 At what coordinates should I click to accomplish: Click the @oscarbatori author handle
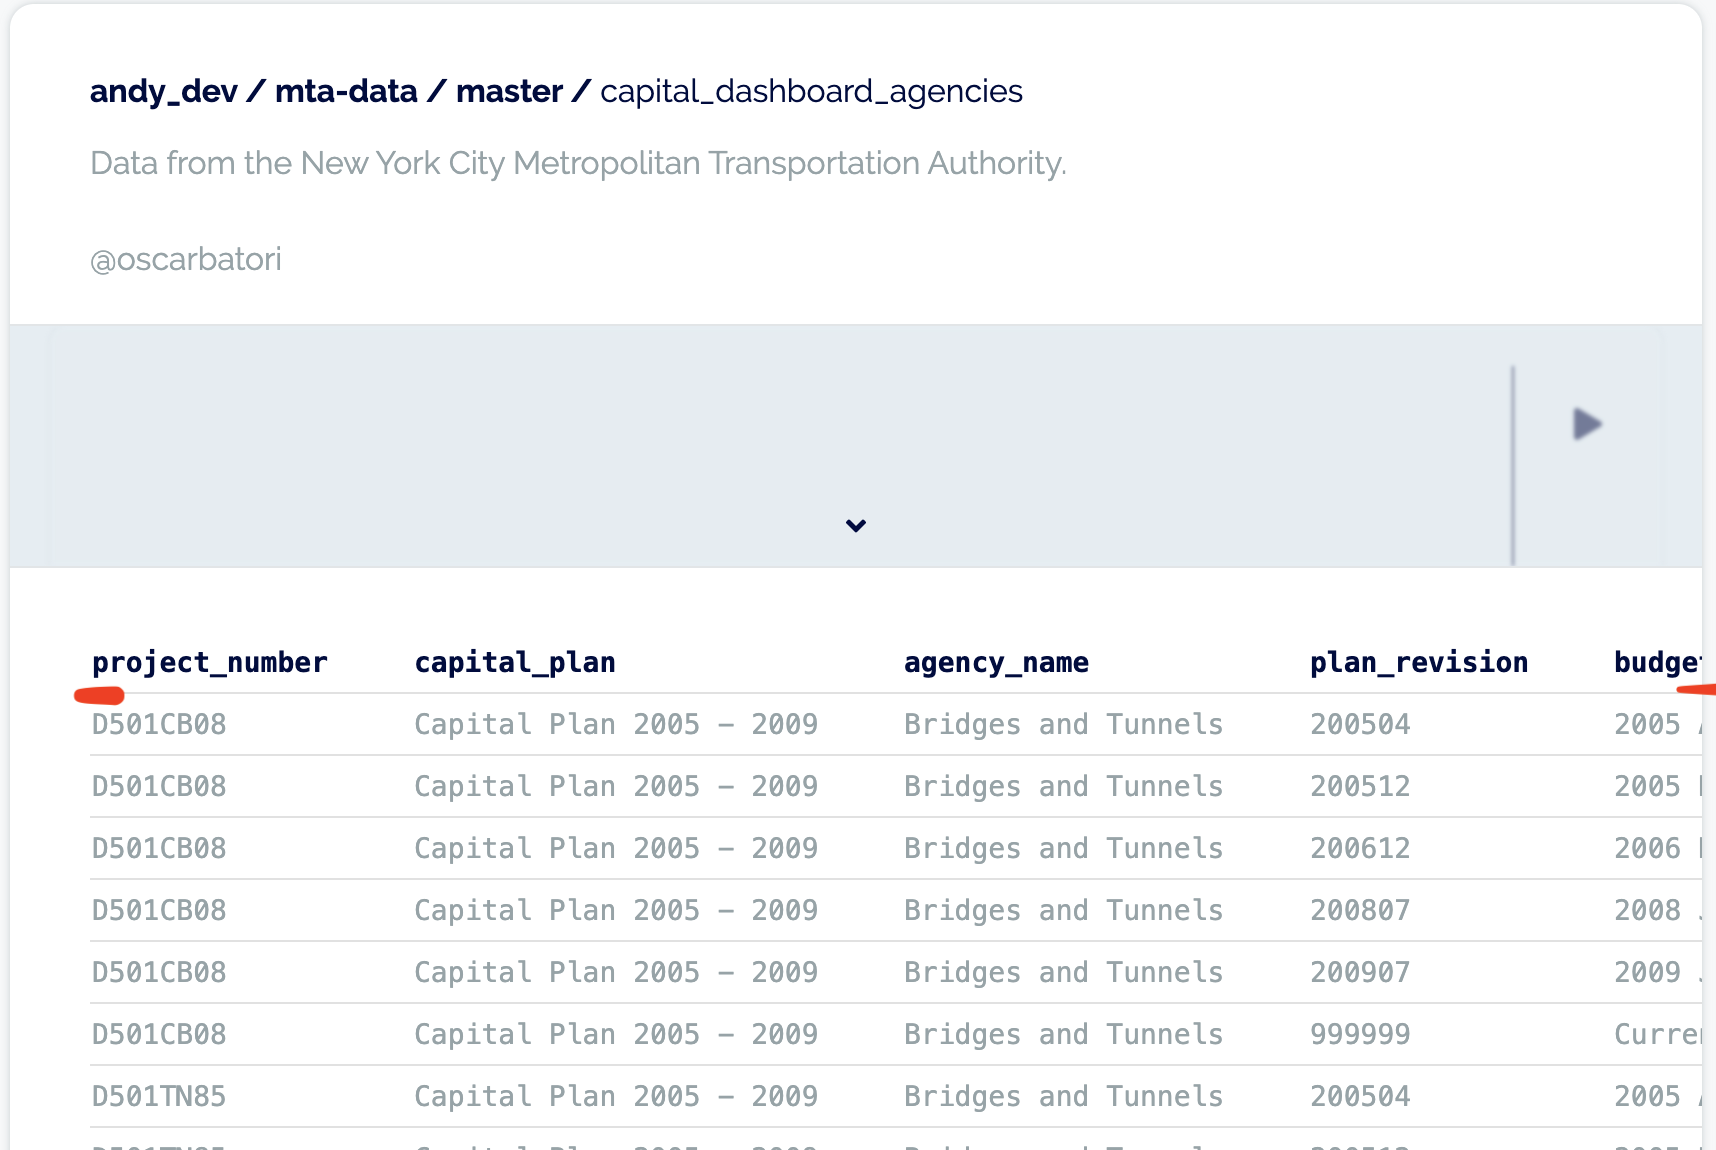[186, 259]
